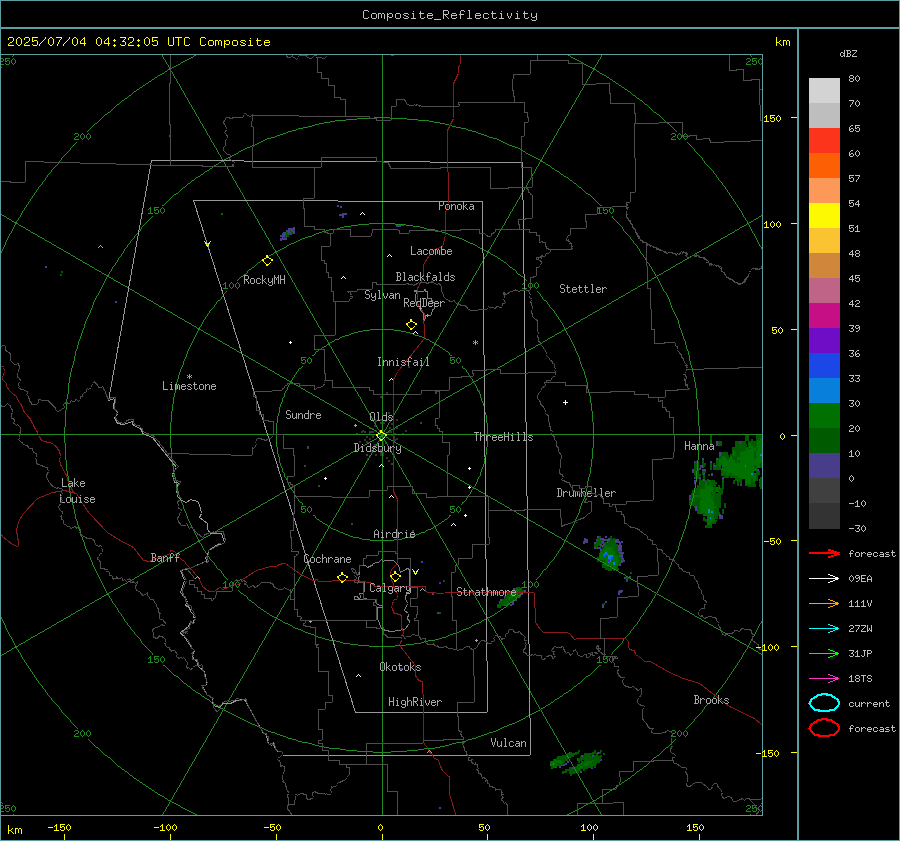Click the km label in the bottom-left corner
Image resolution: width=900 pixels, height=841 pixels.
14,830
